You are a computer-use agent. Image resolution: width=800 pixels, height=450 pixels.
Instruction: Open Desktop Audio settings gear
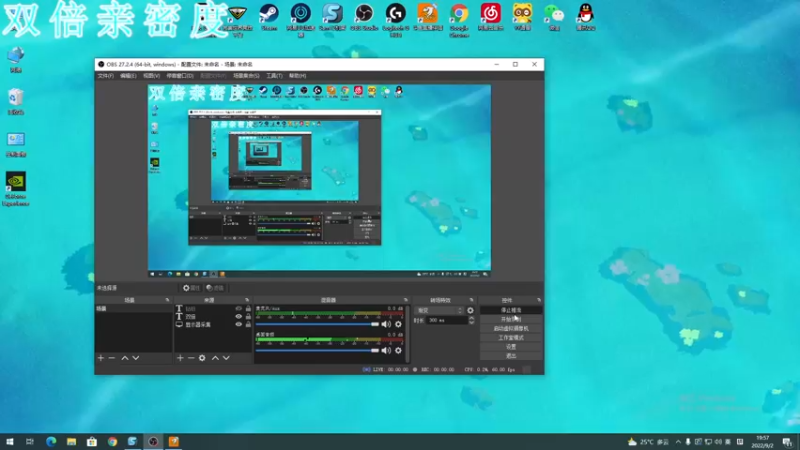click(x=398, y=351)
